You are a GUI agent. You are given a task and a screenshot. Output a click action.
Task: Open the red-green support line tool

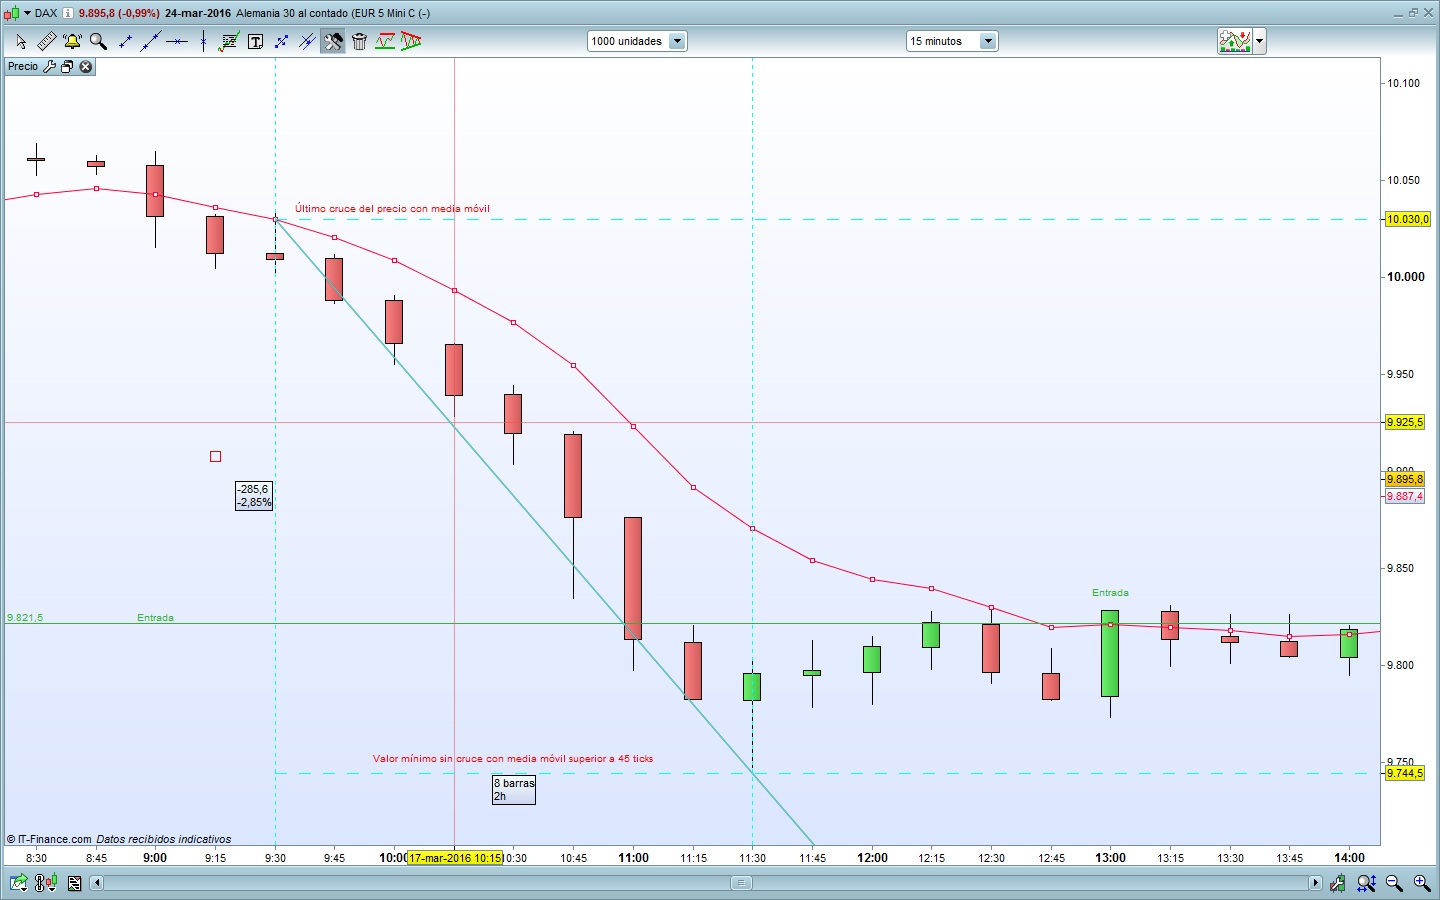click(x=385, y=41)
